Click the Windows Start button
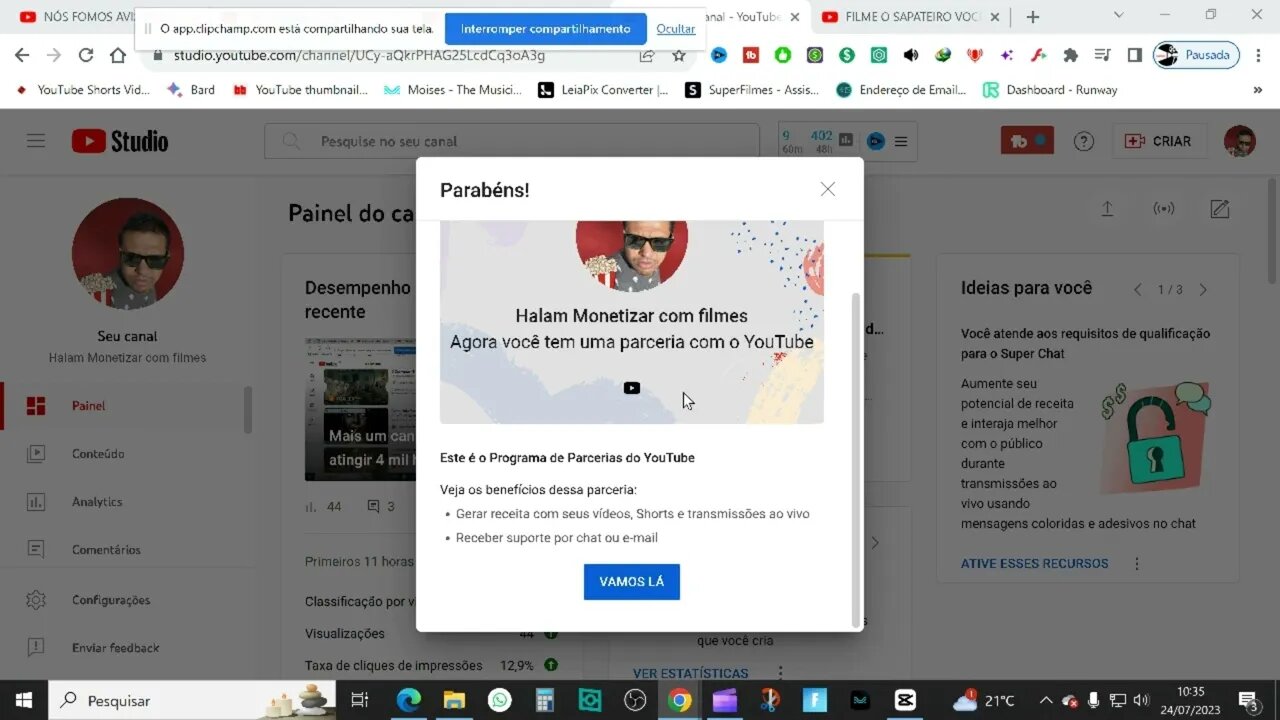This screenshot has width=1280, height=720. pos(23,700)
